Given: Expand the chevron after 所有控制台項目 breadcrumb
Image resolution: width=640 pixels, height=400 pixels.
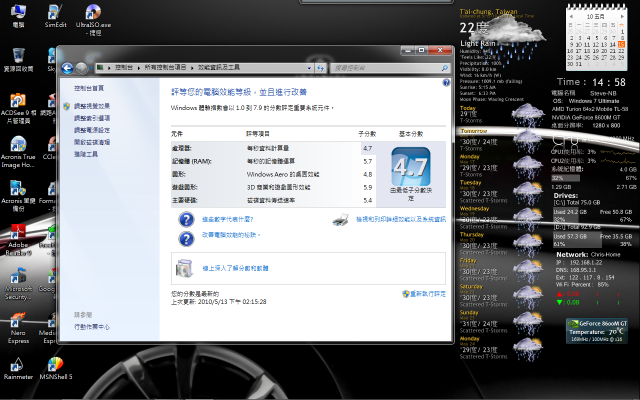Looking at the screenshot, I should (192, 68).
